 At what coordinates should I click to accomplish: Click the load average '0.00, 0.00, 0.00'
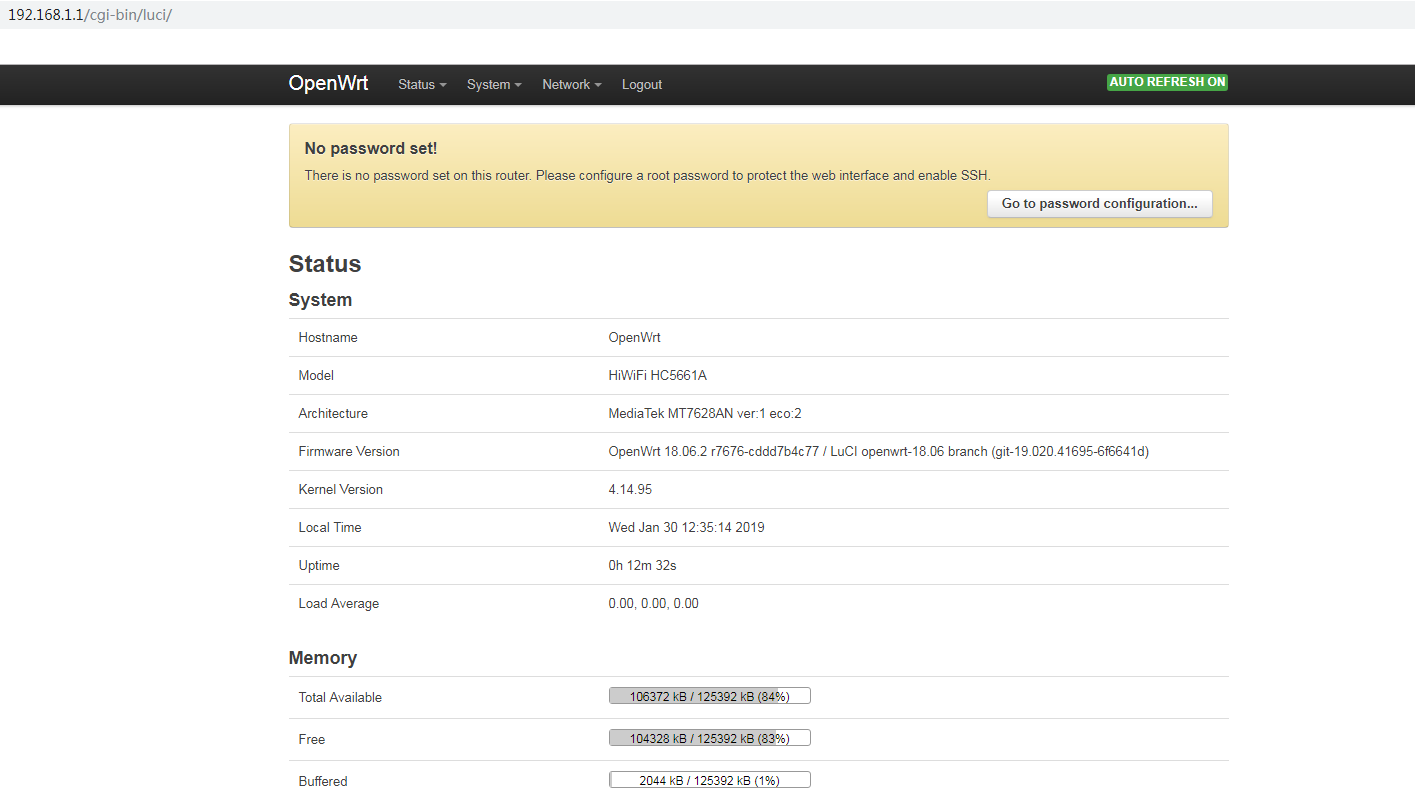[653, 604]
